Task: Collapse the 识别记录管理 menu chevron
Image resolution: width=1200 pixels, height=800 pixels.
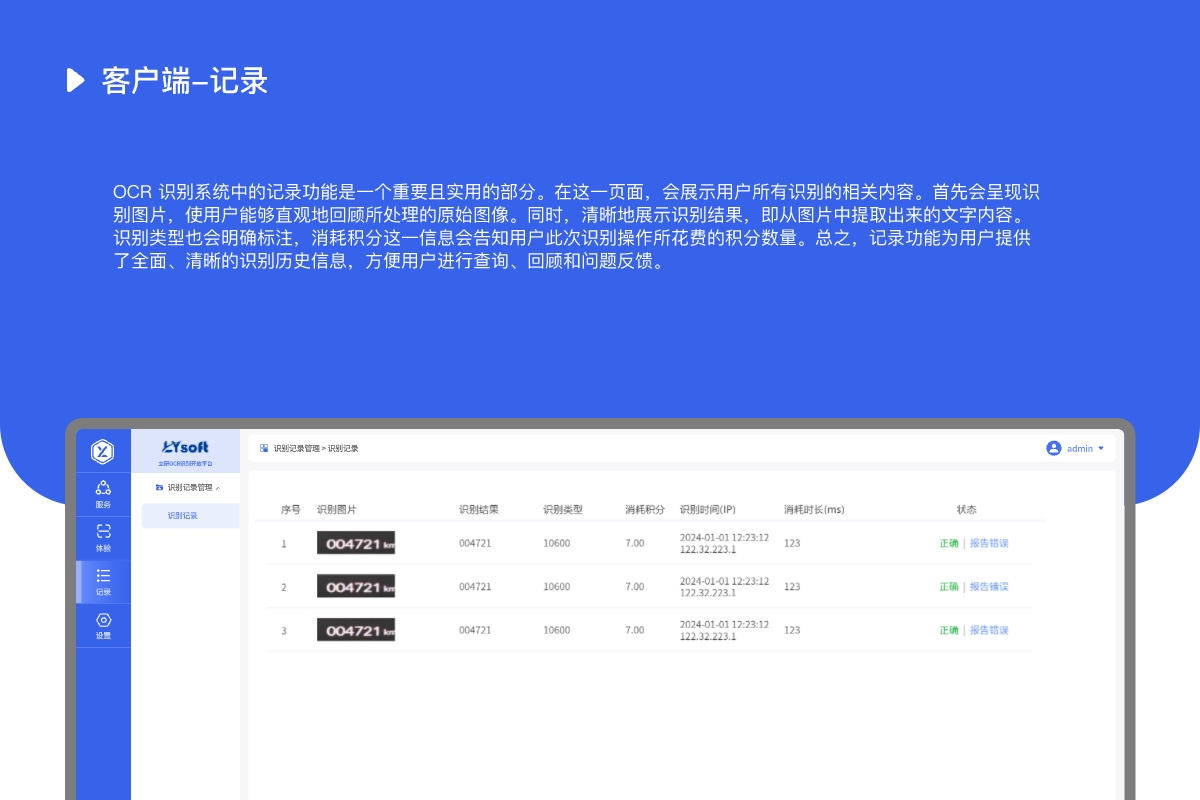Action: (218, 488)
